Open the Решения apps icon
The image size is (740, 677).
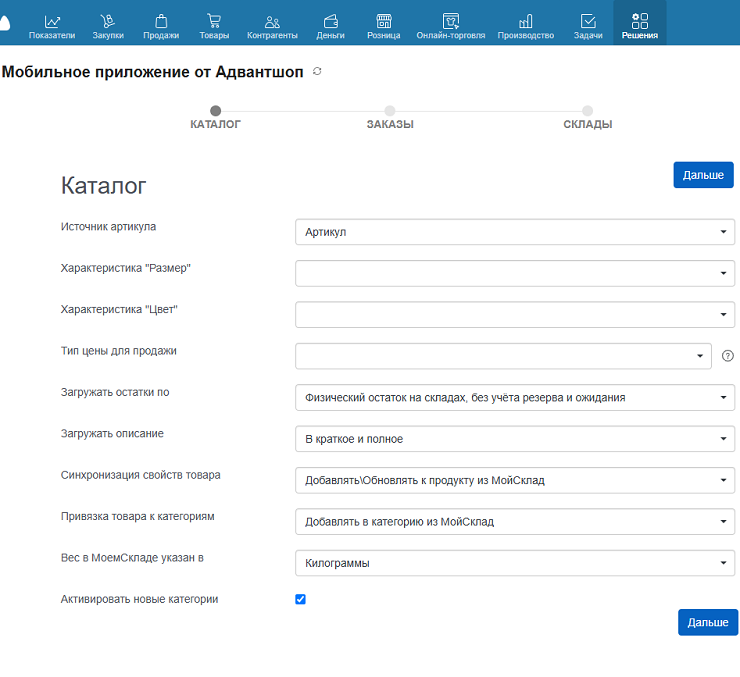tap(639, 21)
